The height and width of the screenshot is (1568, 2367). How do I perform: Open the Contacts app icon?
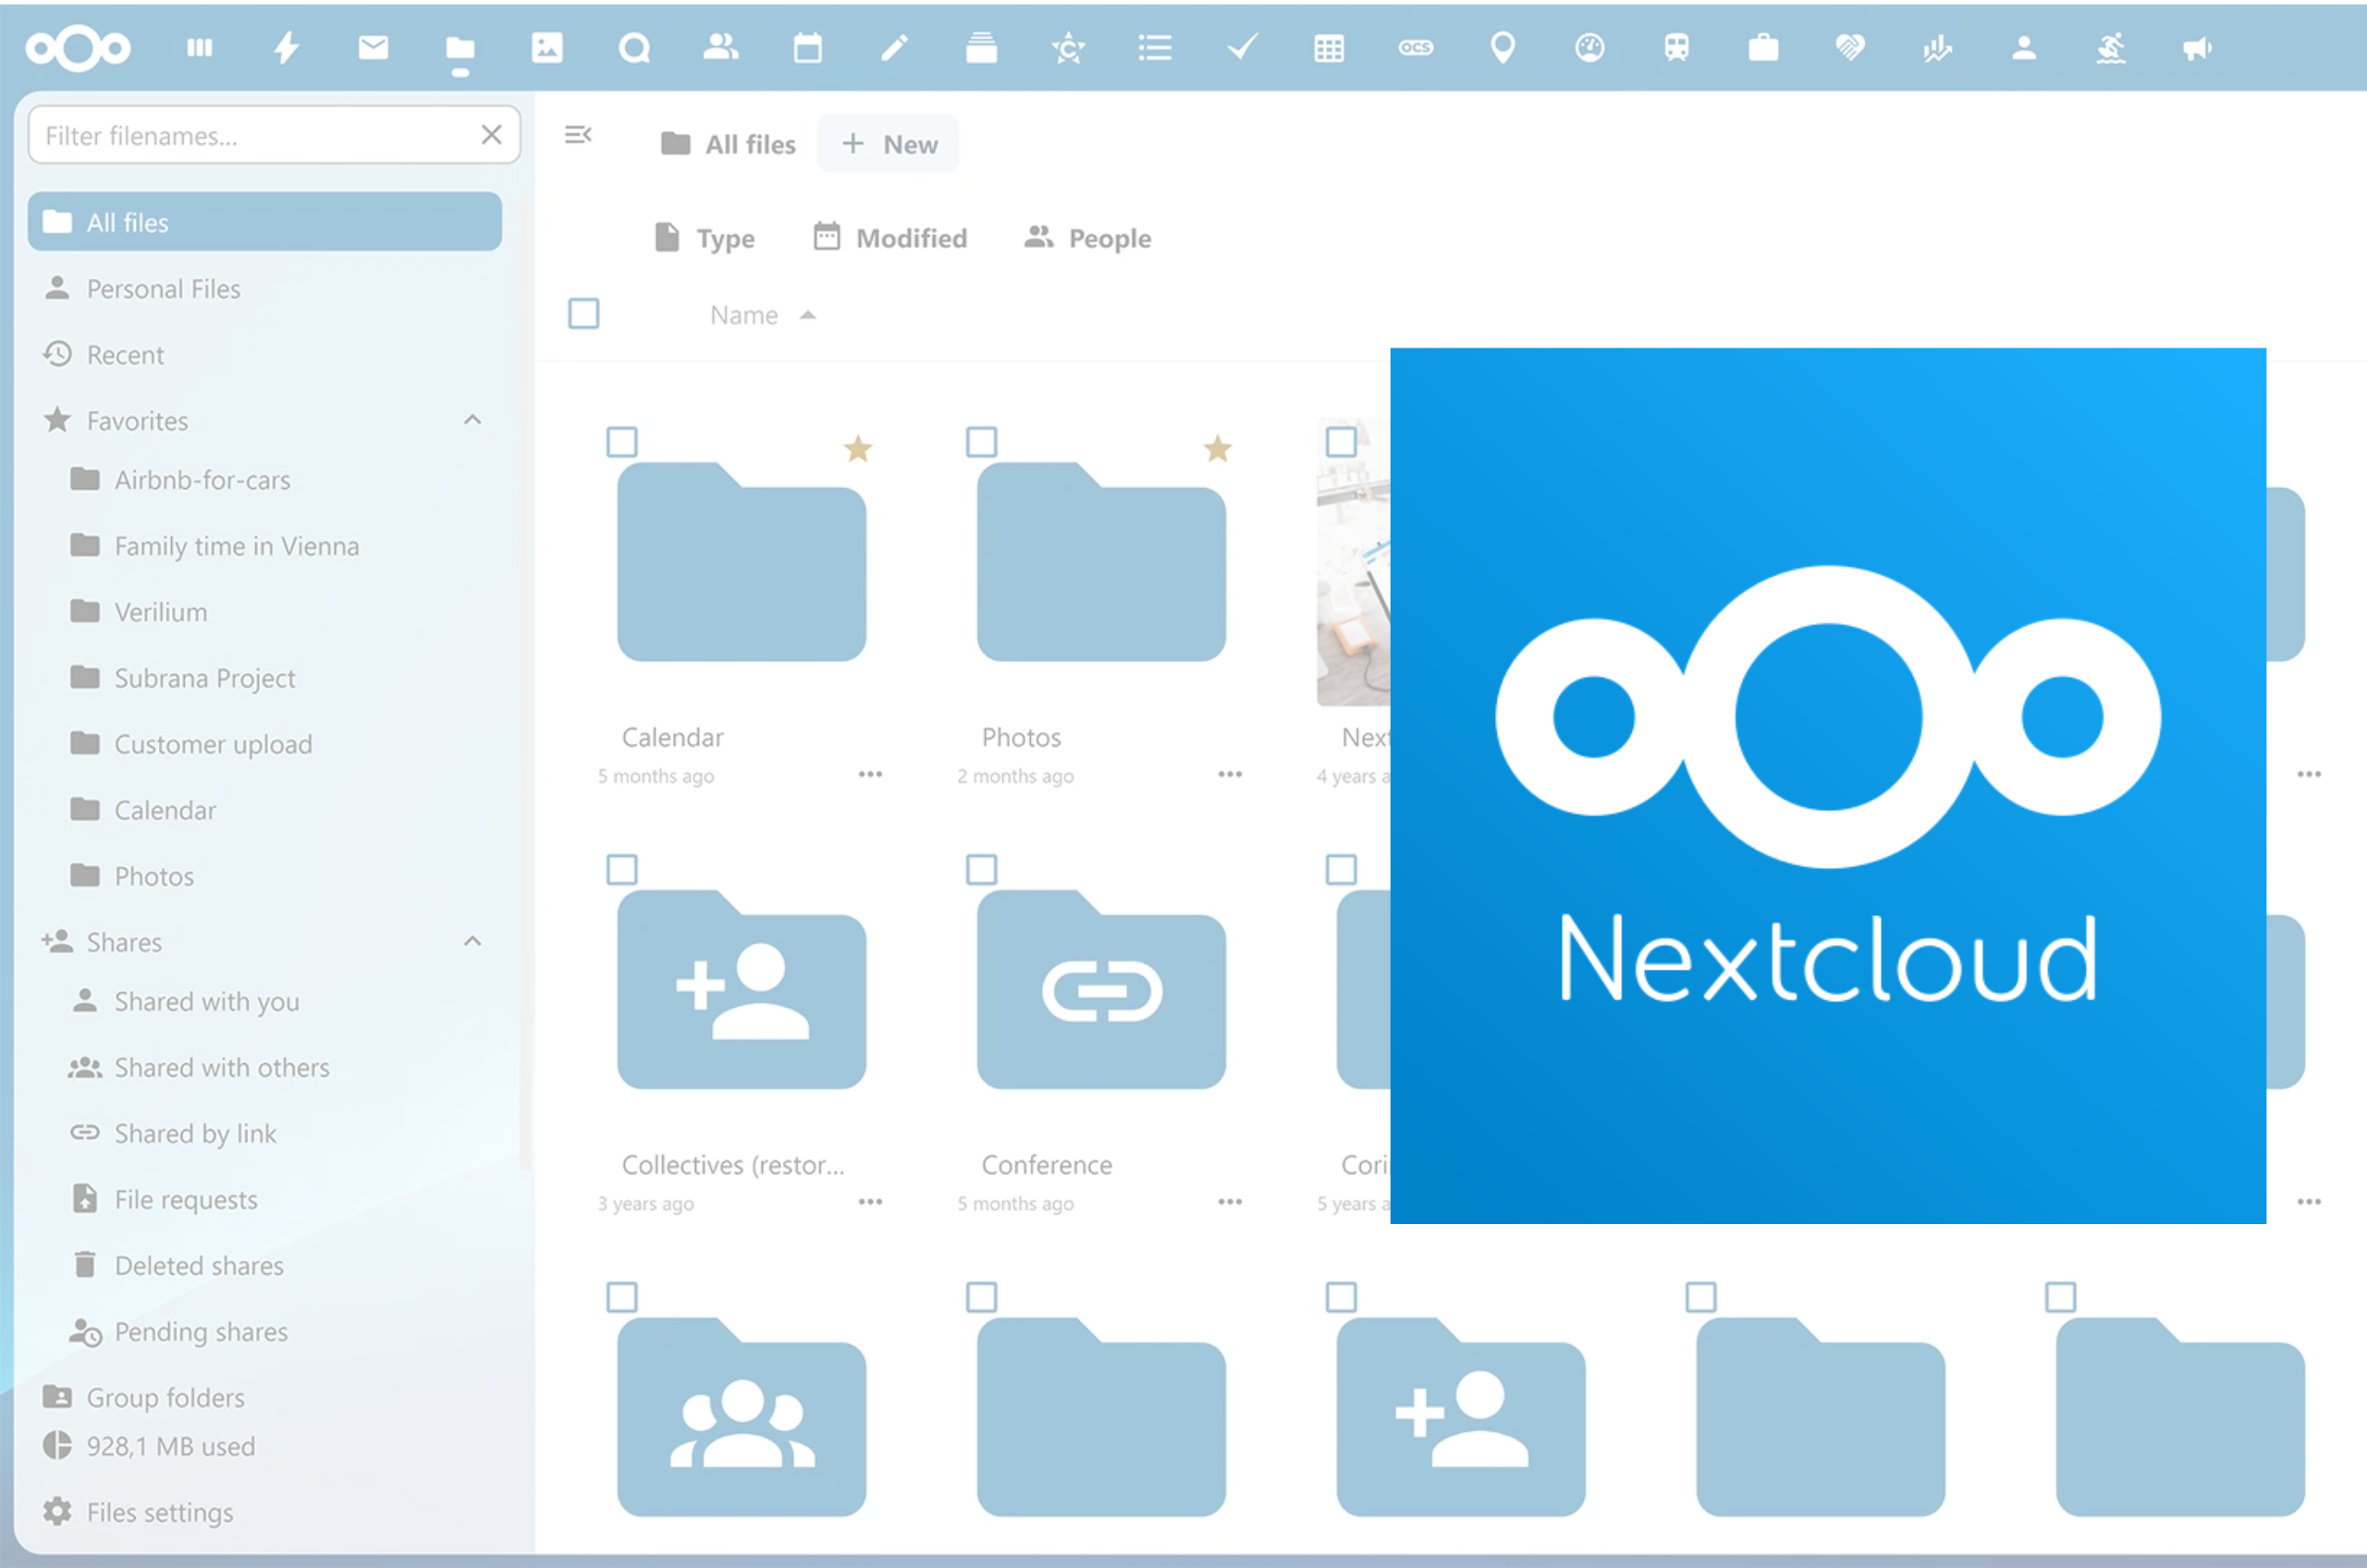point(722,47)
